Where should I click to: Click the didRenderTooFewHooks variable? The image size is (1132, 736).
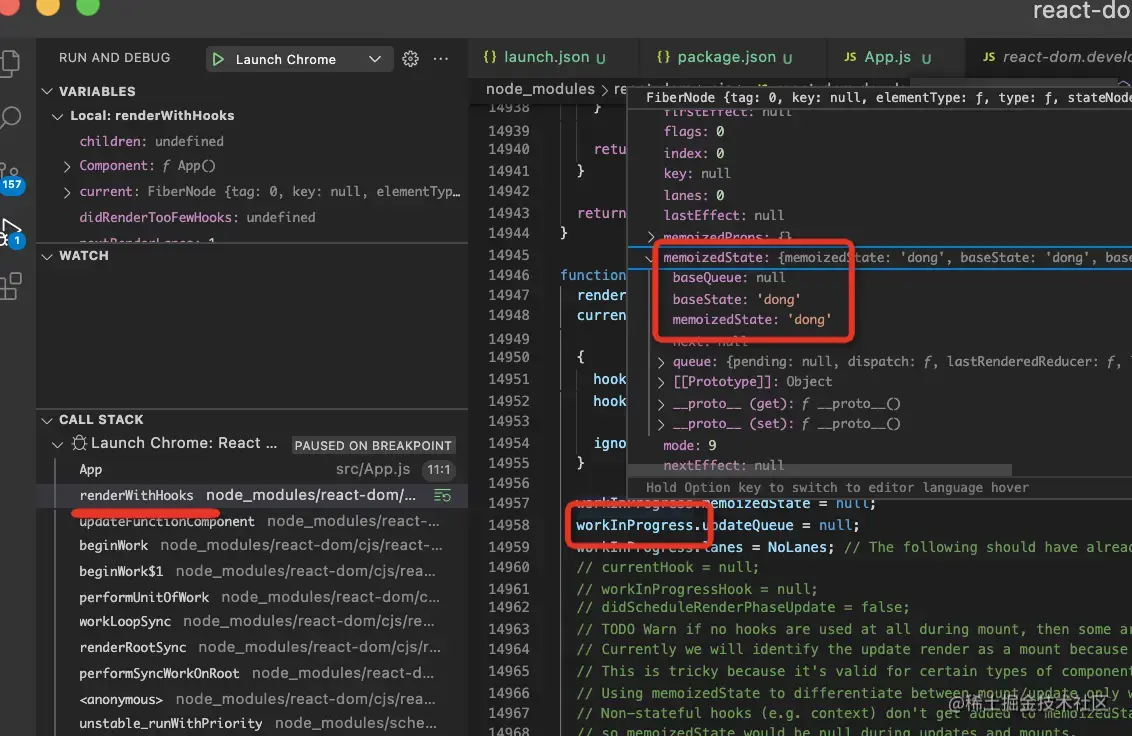(197, 217)
